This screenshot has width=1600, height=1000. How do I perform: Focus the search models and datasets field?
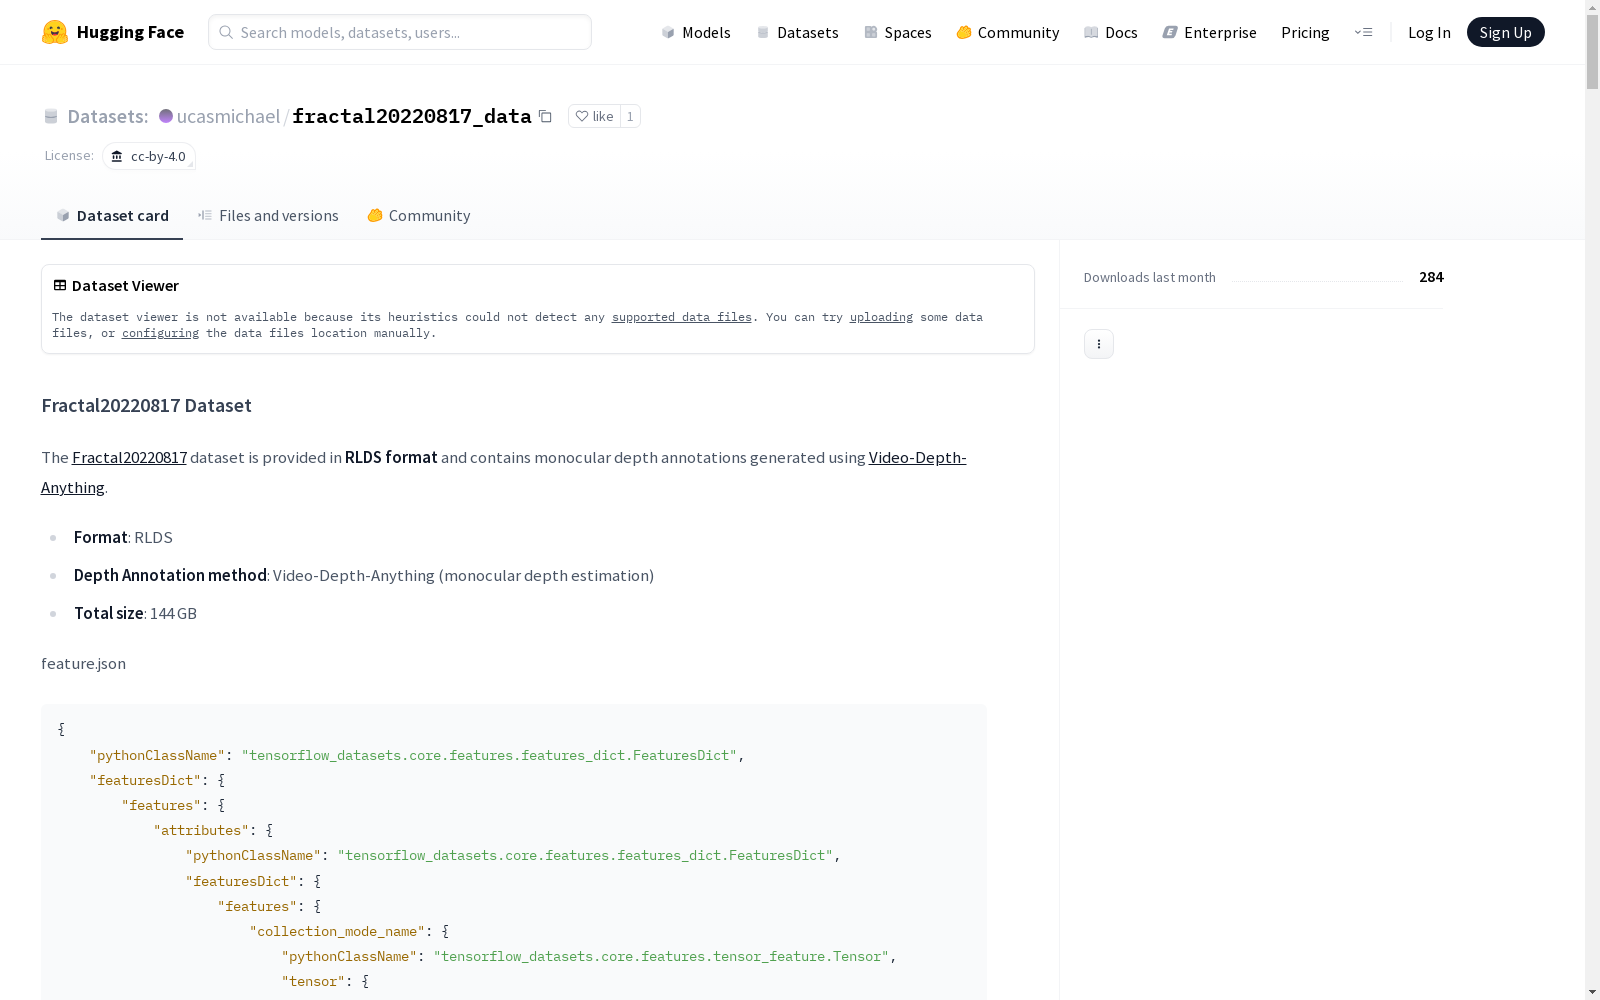(400, 32)
